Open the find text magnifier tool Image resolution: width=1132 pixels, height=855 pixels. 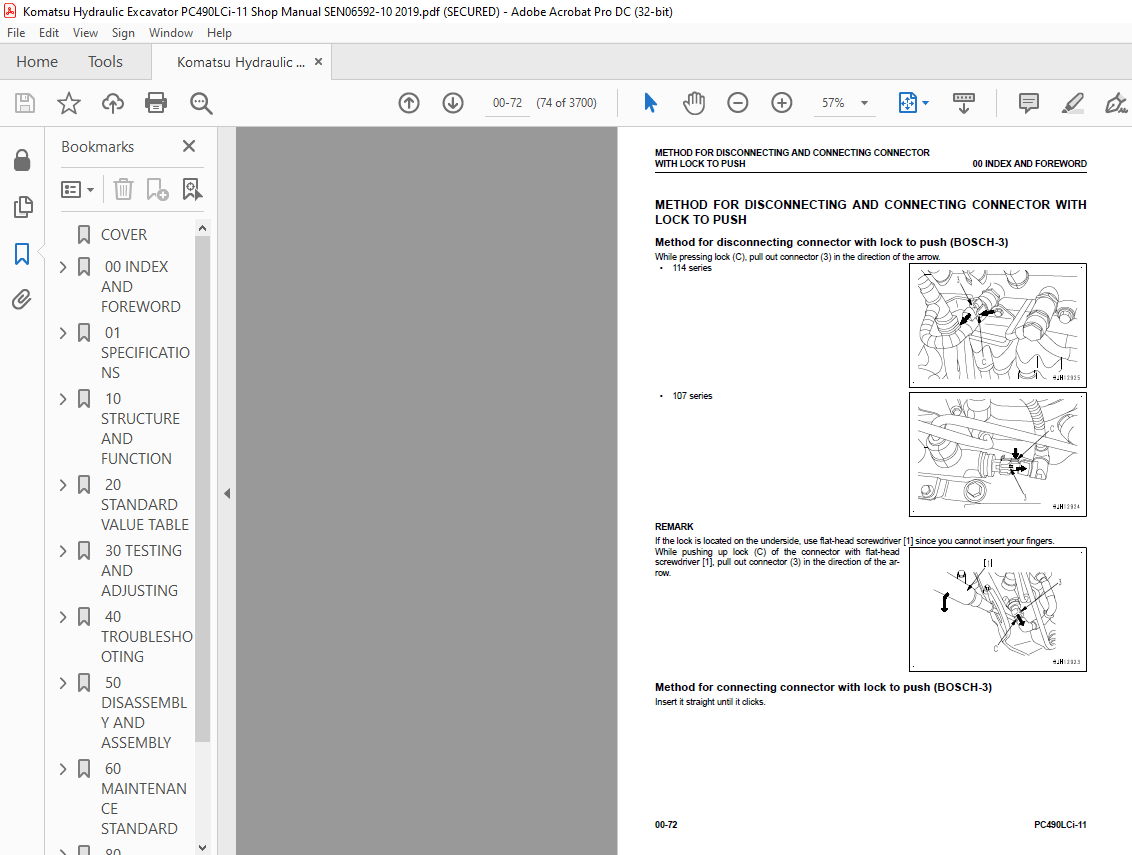tap(201, 103)
